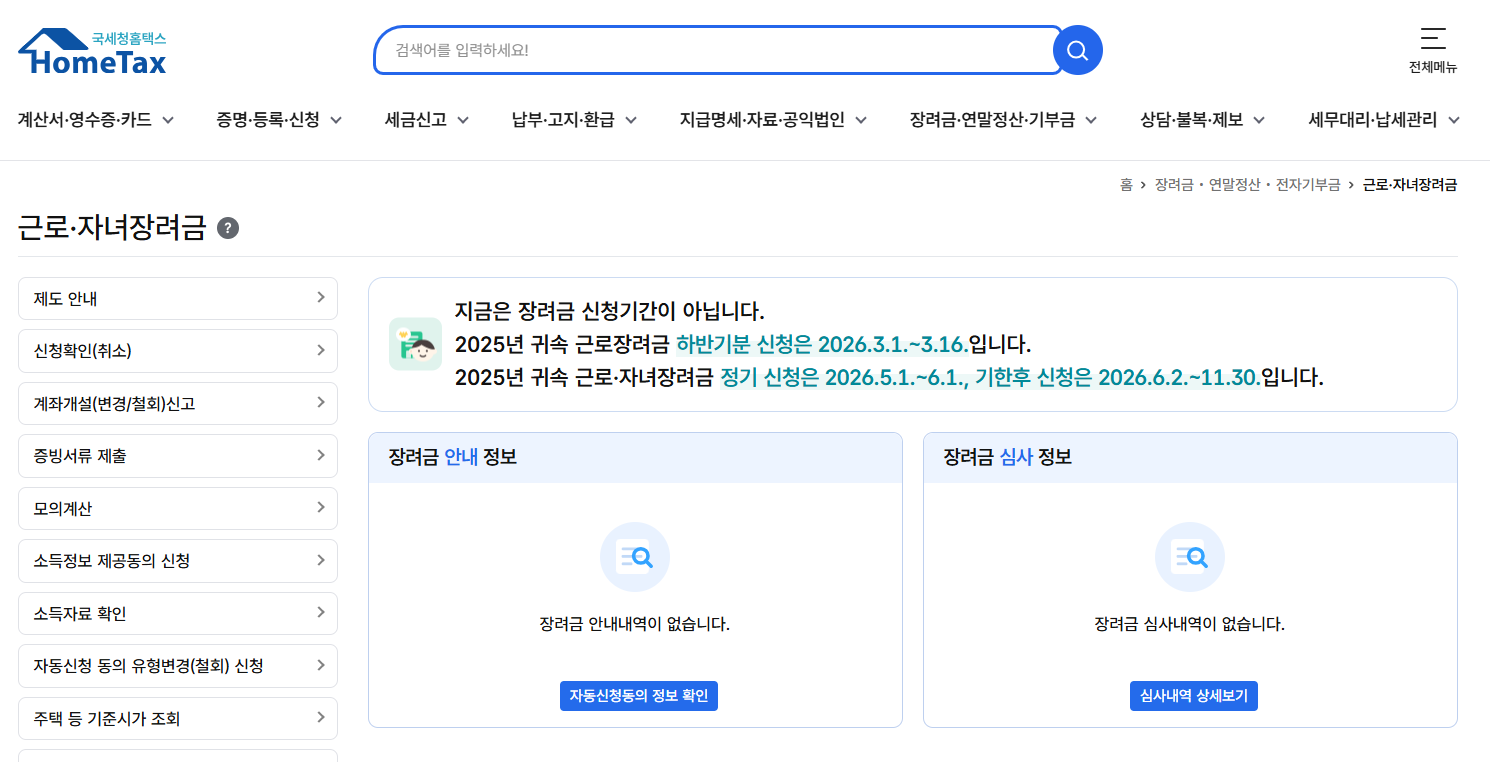Click the character icon in the notice banner
Screen dimensions: 1490x762
click(415, 344)
